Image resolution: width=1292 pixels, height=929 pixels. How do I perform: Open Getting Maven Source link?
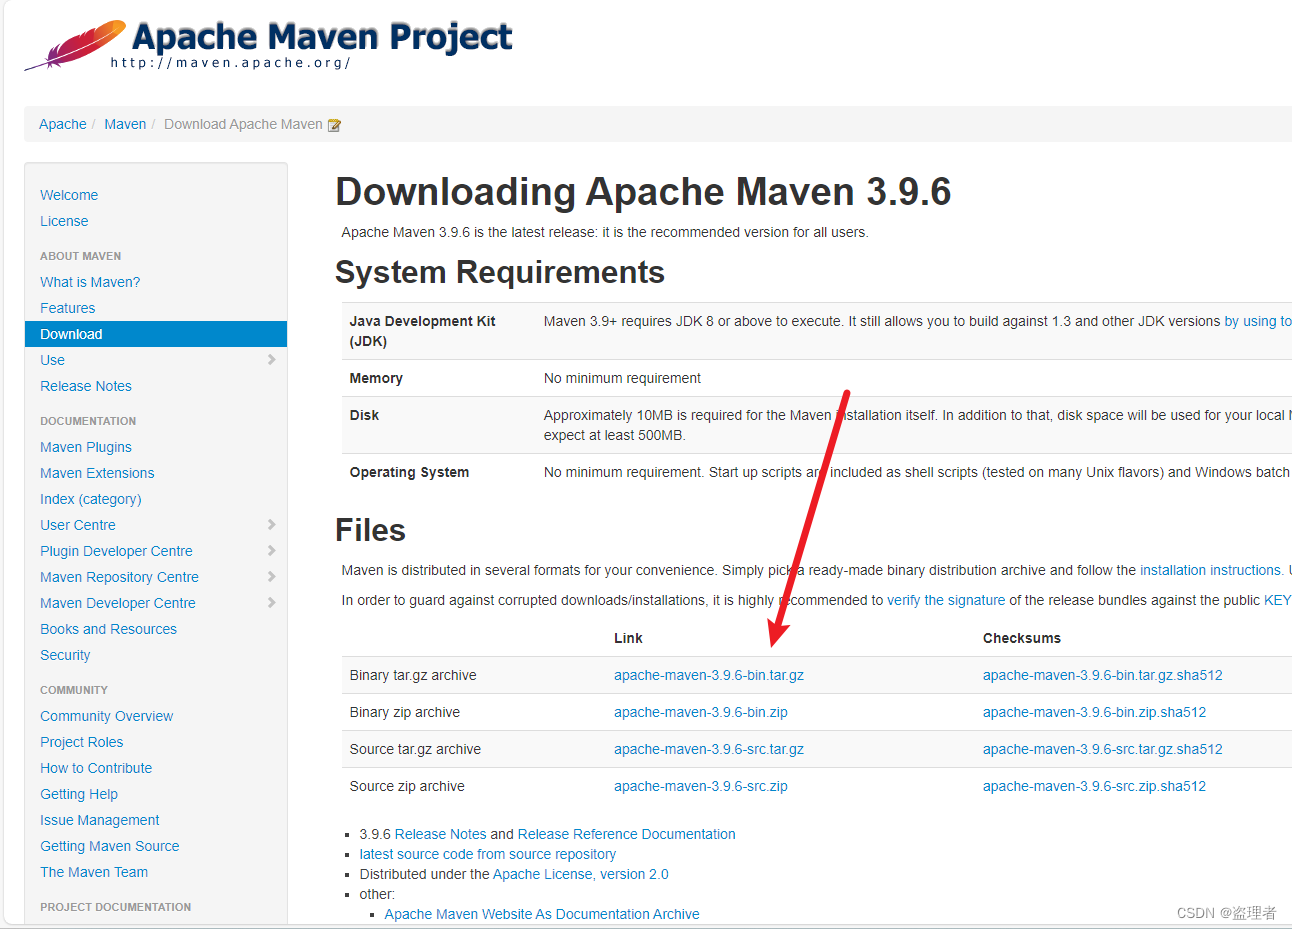point(110,846)
